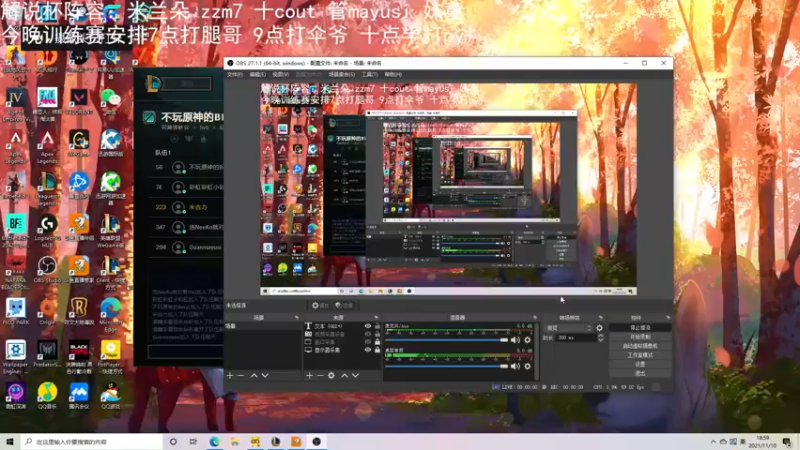800x450 pixels.
Task: Mute the microphone audio track speaker icon
Action: click(515, 340)
